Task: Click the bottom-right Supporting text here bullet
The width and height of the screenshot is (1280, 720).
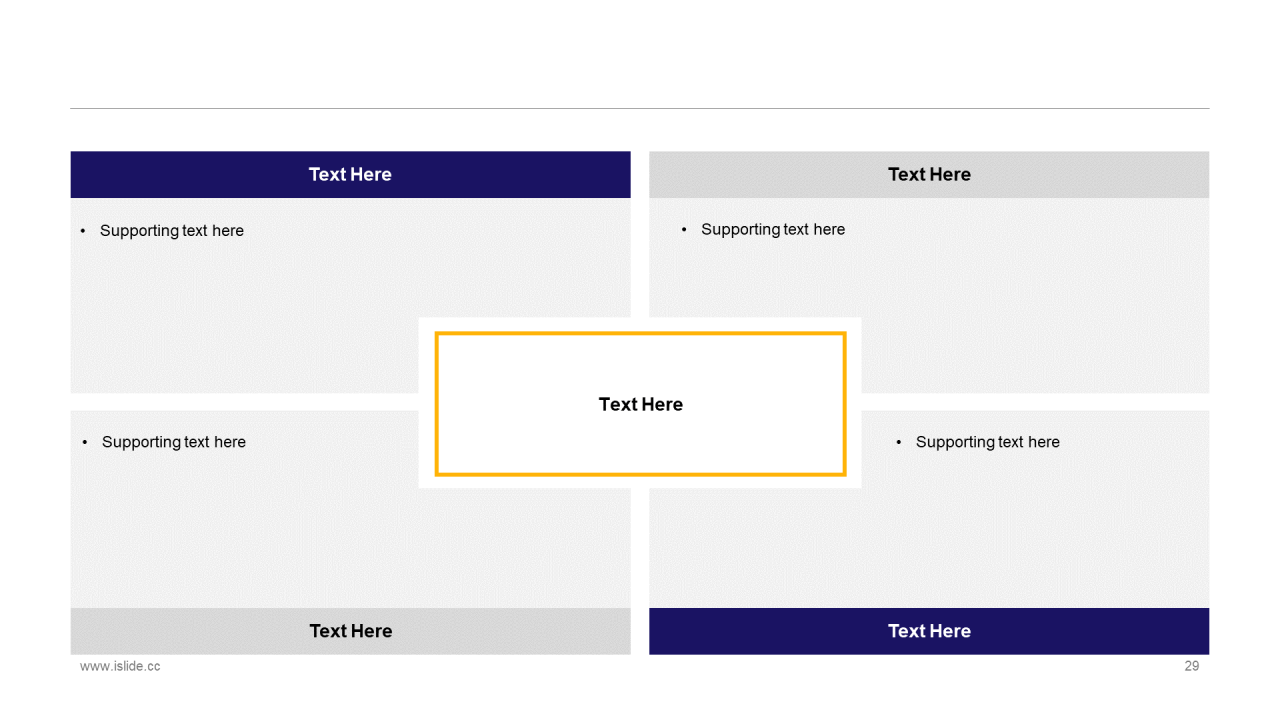Action: point(987,442)
